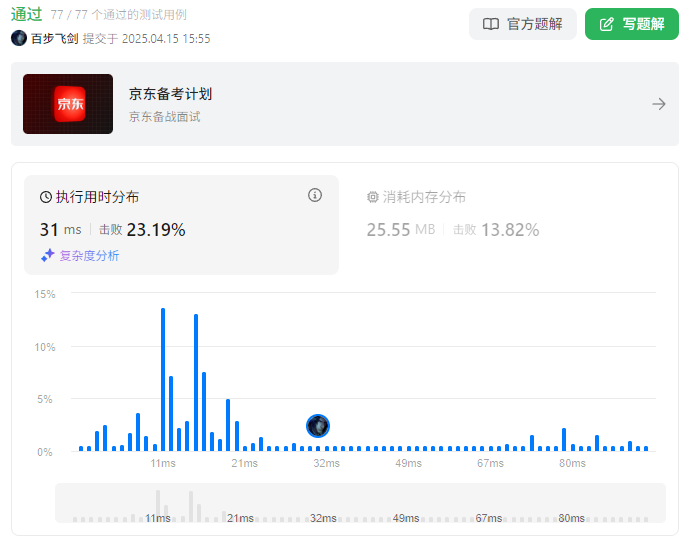Click the 32ms axis label on main chart
Screen dimensions: 691x546
coord(327,463)
